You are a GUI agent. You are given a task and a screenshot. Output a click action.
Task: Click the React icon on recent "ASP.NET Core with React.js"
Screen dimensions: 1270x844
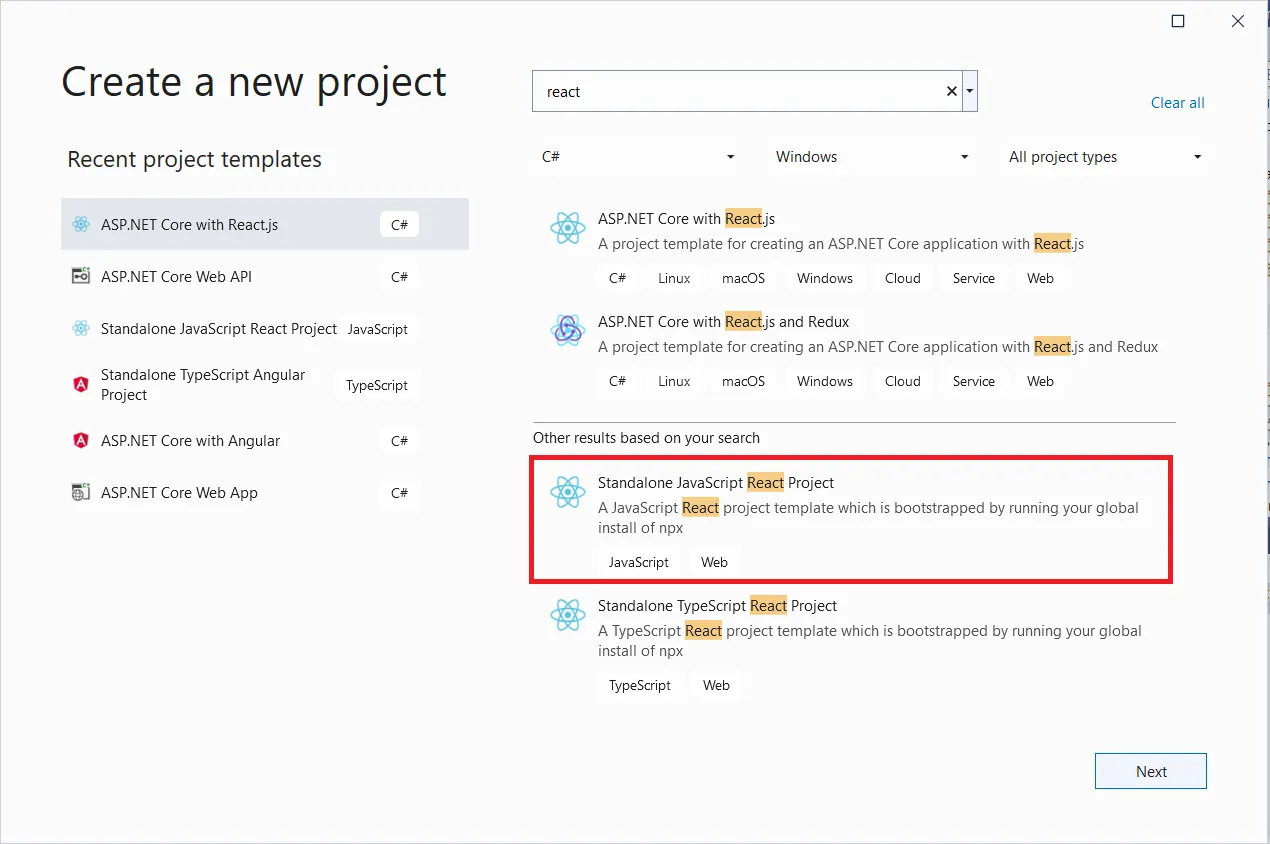(80, 224)
